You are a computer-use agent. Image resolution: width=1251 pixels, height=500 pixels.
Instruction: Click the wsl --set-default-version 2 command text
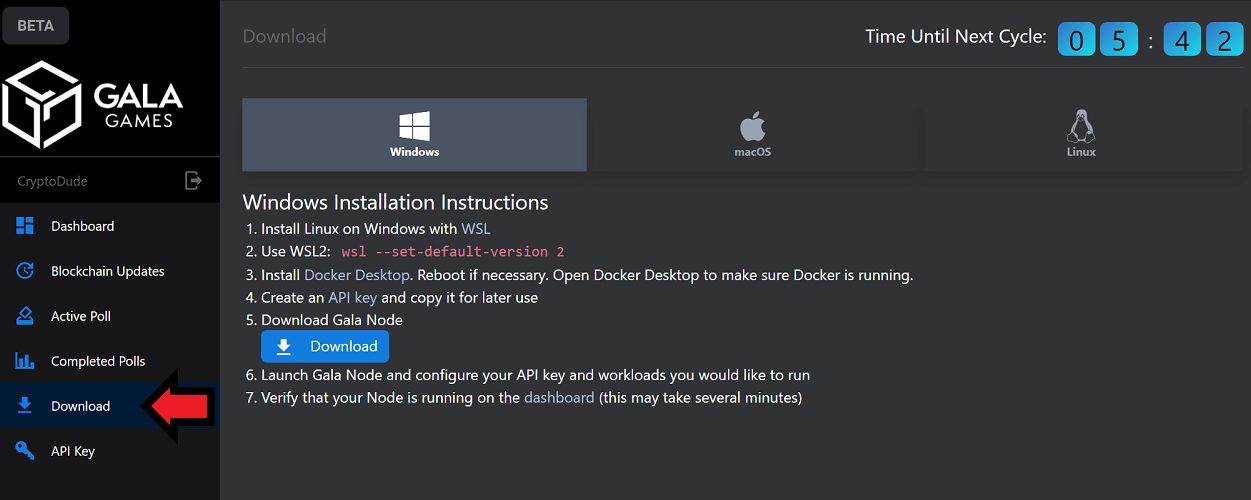[453, 252]
